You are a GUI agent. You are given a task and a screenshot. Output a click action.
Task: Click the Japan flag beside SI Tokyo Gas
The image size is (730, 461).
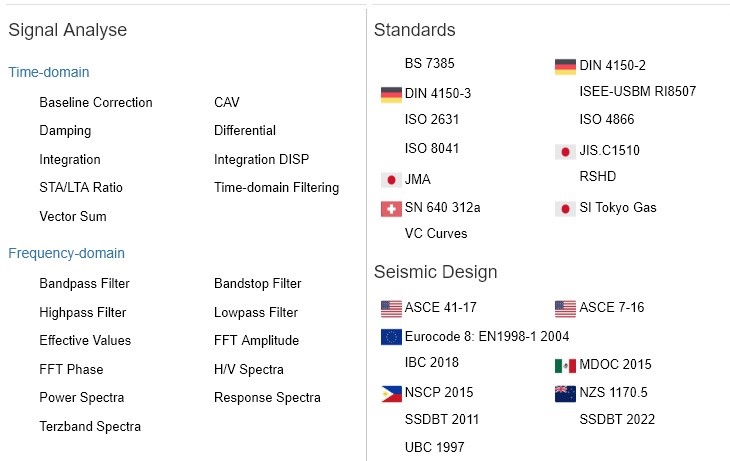pyautogui.click(x=565, y=209)
